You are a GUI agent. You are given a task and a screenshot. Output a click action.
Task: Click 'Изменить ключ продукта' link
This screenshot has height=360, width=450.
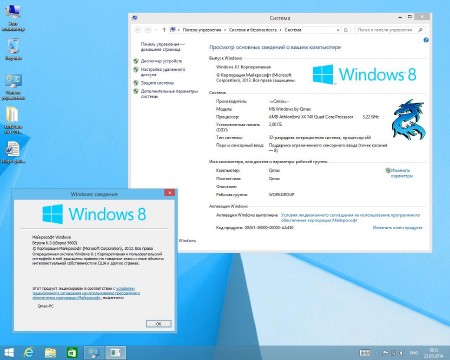click(x=397, y=228)
